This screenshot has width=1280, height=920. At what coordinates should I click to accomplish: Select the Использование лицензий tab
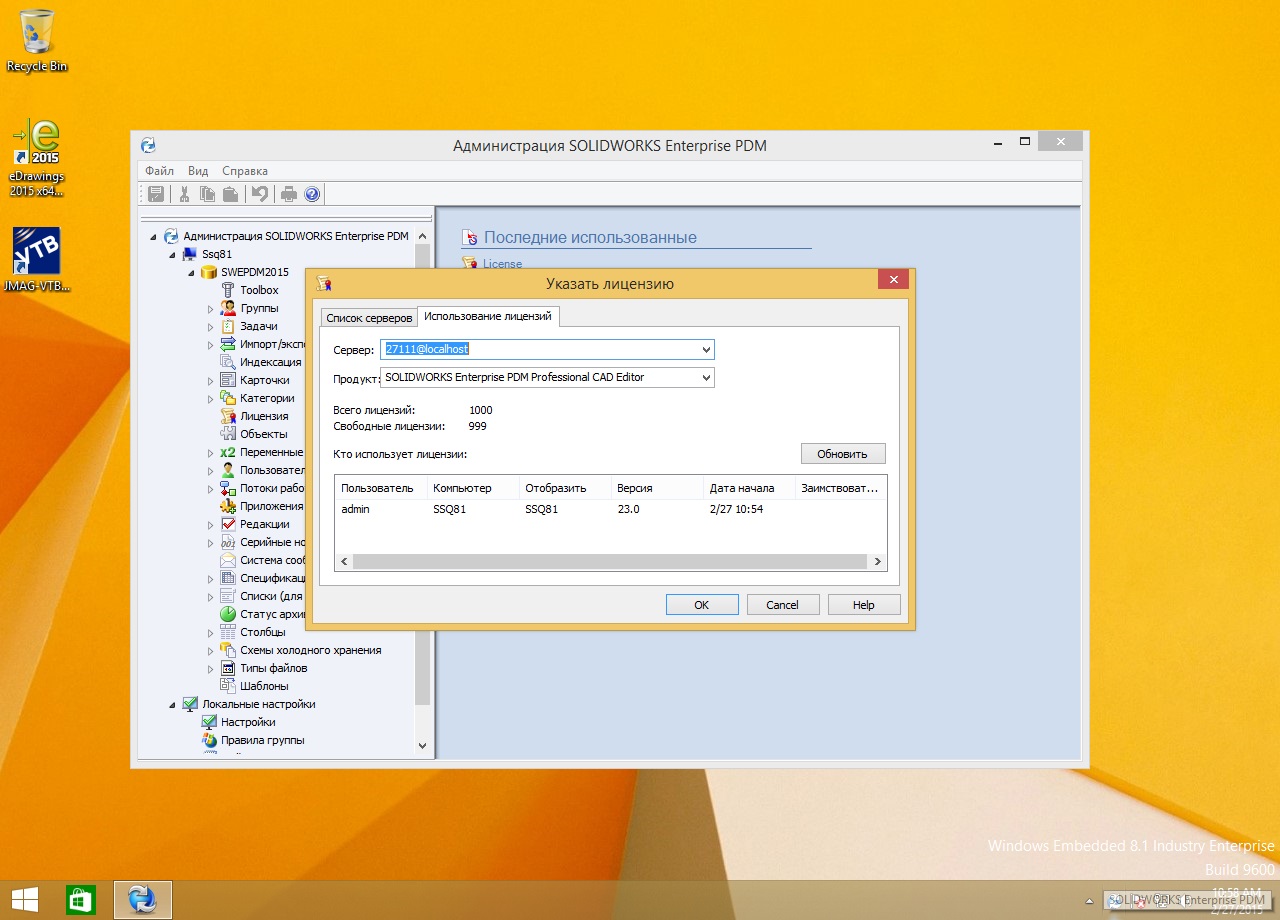488,316
